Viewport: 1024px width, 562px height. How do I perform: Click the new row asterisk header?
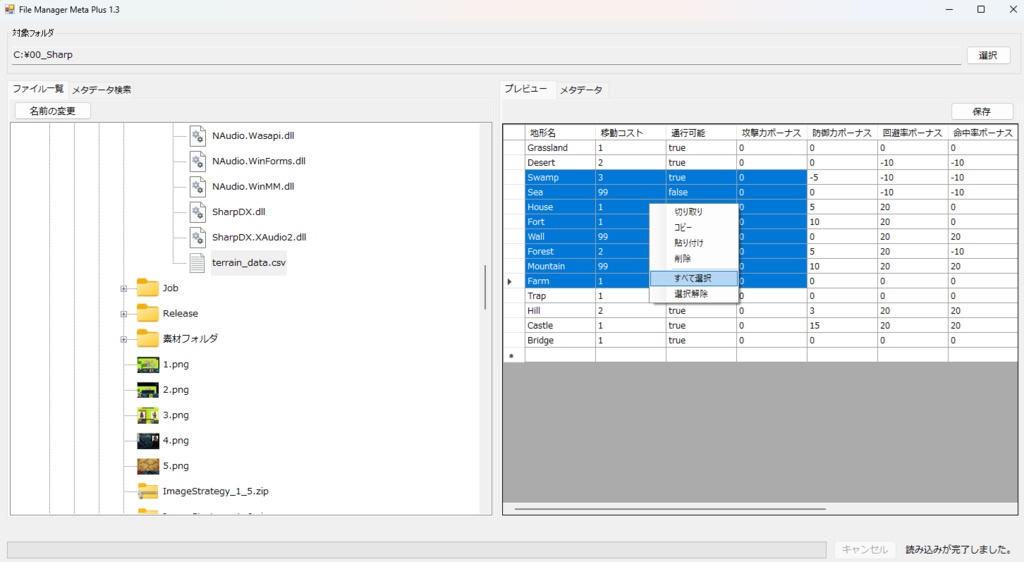[x=514, y=356]
